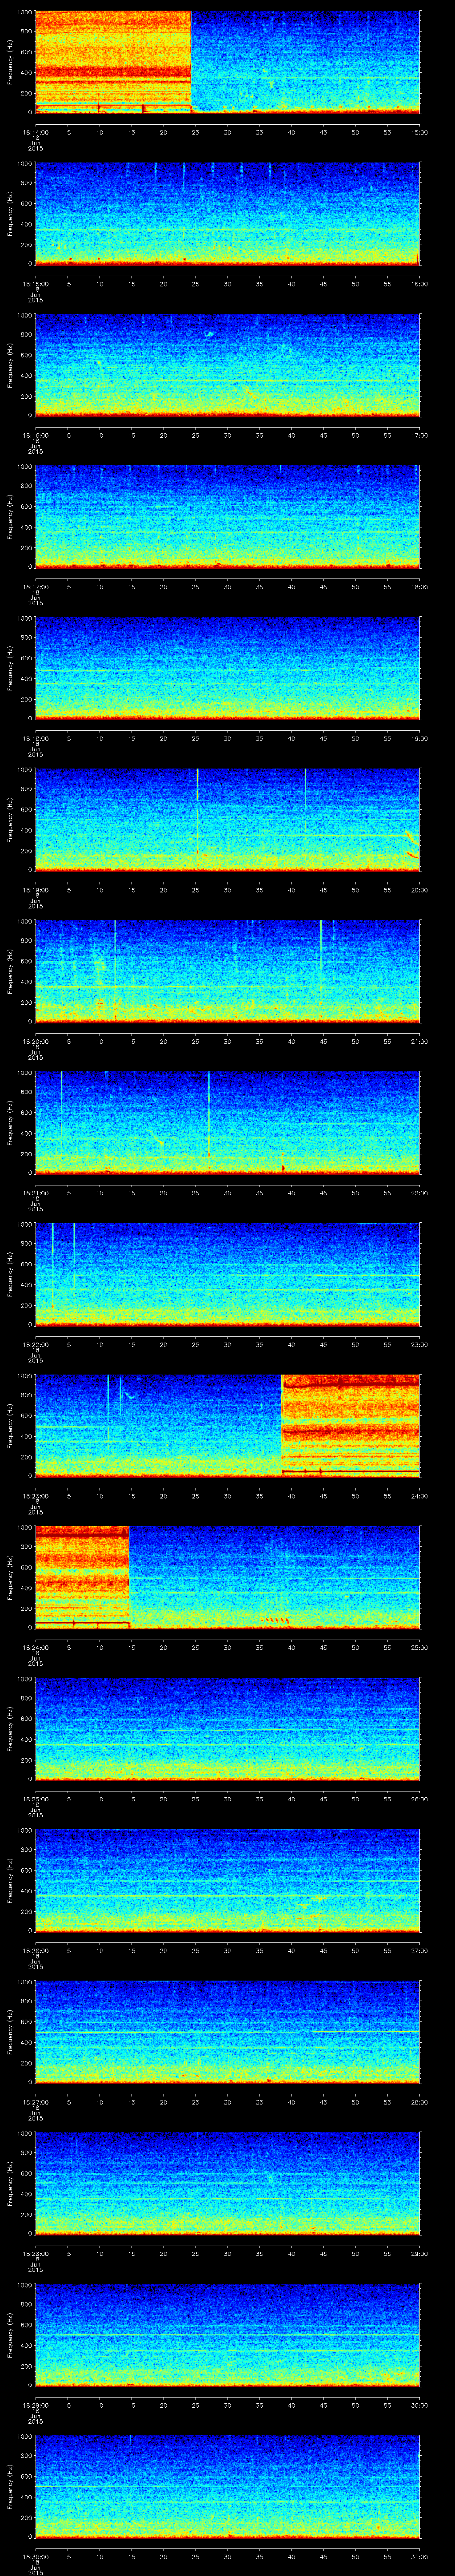Open the spectrogram panel starting at 18:16:00
The height and width of the screenshot is (2576, 455).
227,365
